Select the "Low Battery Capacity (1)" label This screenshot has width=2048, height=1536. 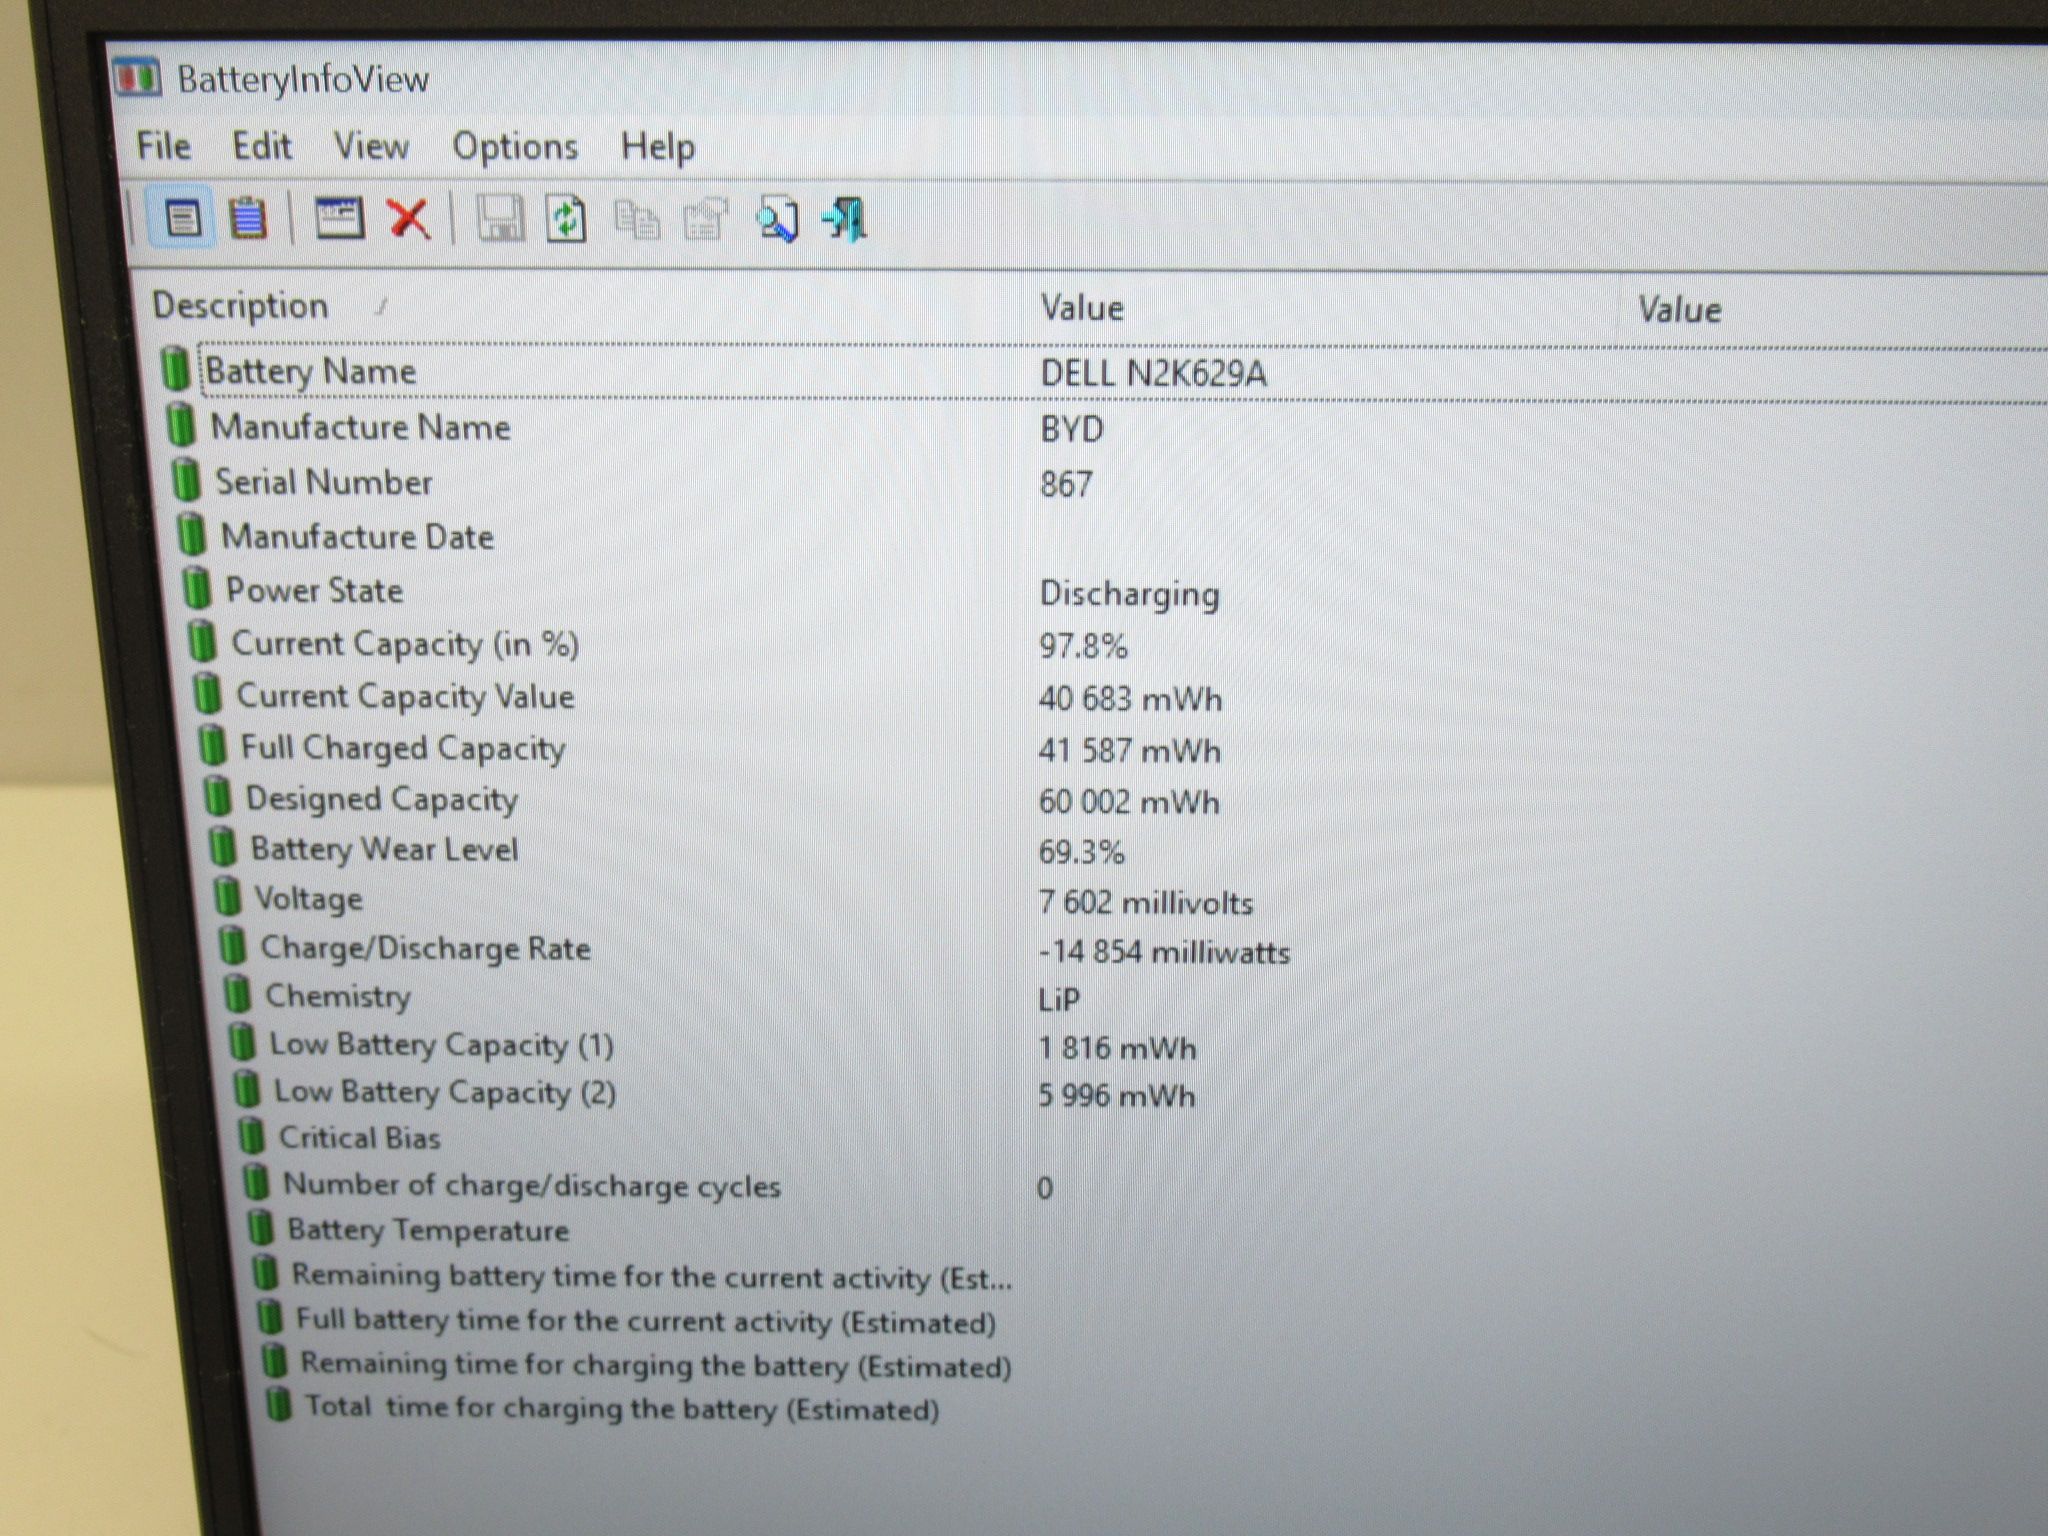click(x=441, y=1045)
